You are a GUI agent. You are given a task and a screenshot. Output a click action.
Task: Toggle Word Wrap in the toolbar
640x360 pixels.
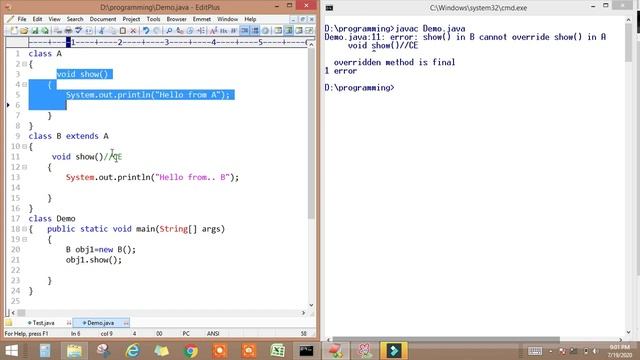(x=234, y=31)
